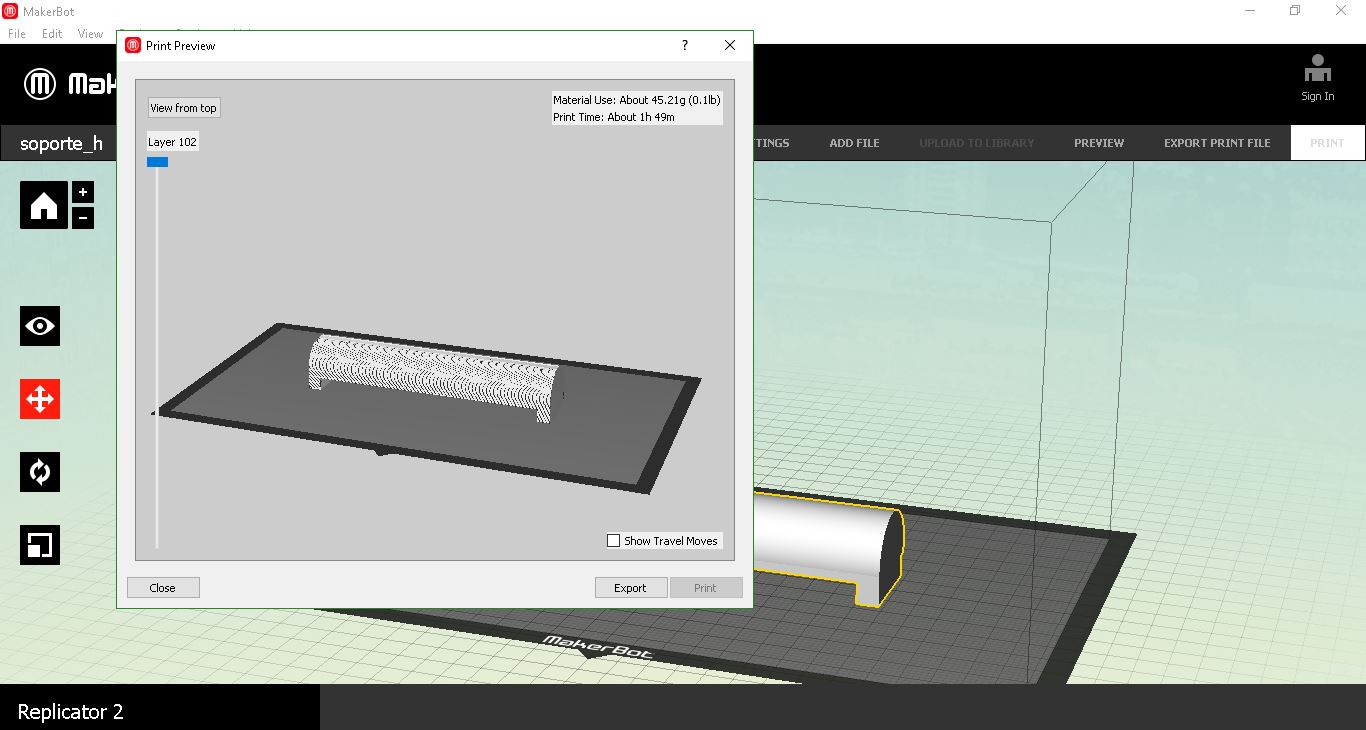Restore down the MakerBot window

click(x=1295, y=11)
